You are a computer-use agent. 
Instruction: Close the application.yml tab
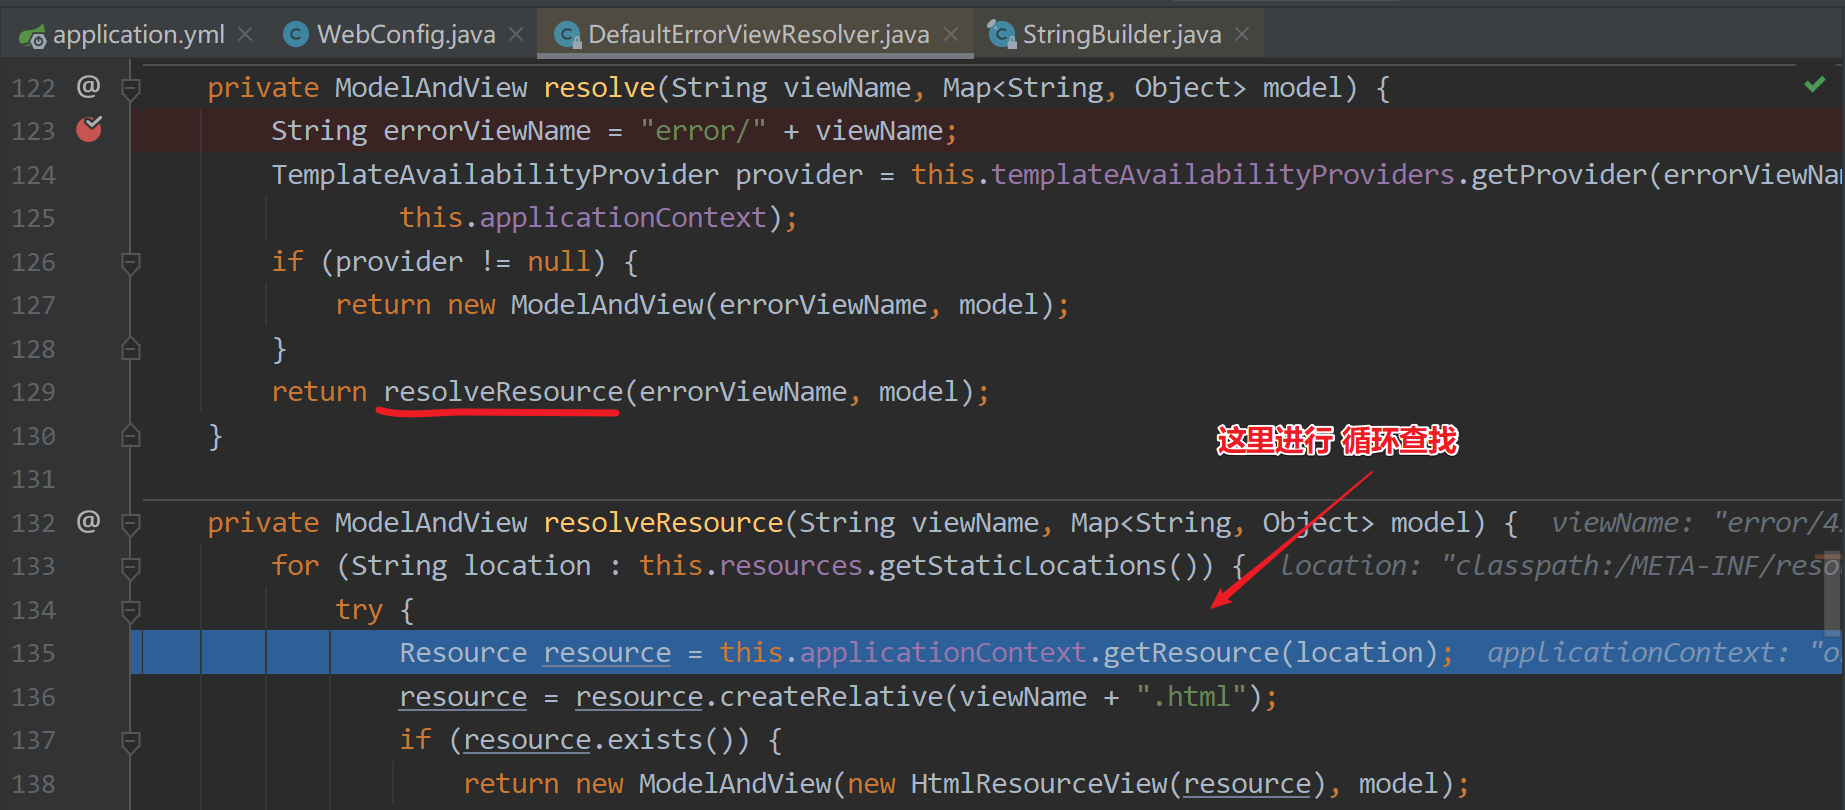[245, 35]
